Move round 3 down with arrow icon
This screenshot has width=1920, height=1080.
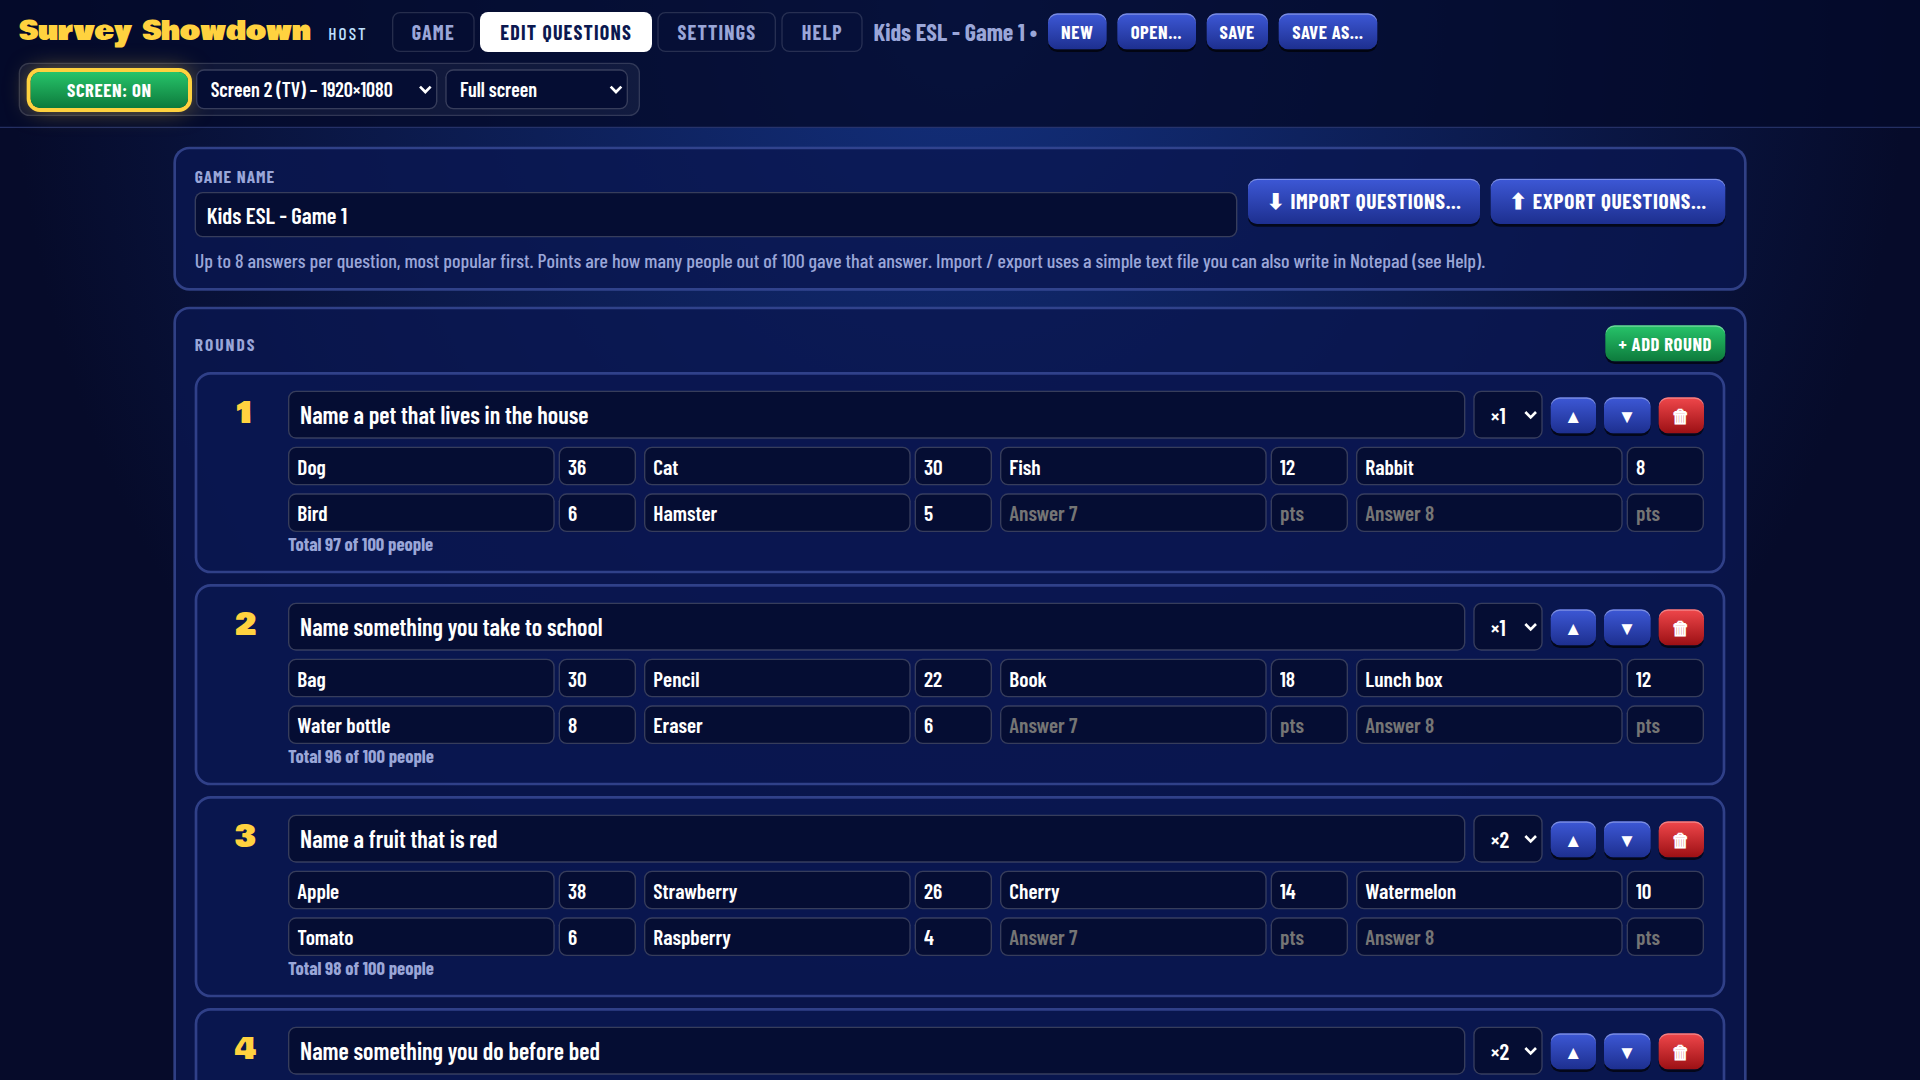(x=1627, y=840)
